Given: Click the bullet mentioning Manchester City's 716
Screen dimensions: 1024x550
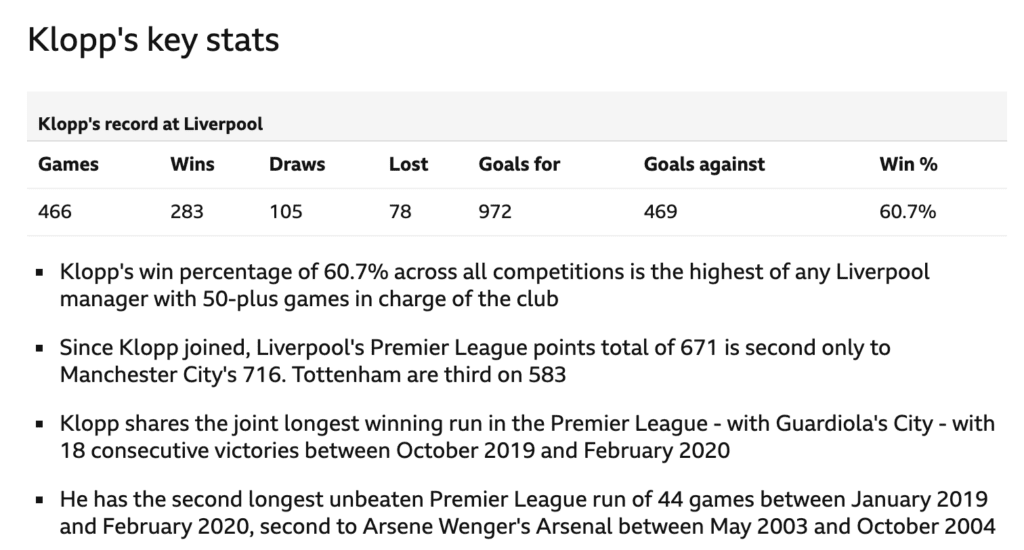Looking at the screenshot, I should [475, 361].
